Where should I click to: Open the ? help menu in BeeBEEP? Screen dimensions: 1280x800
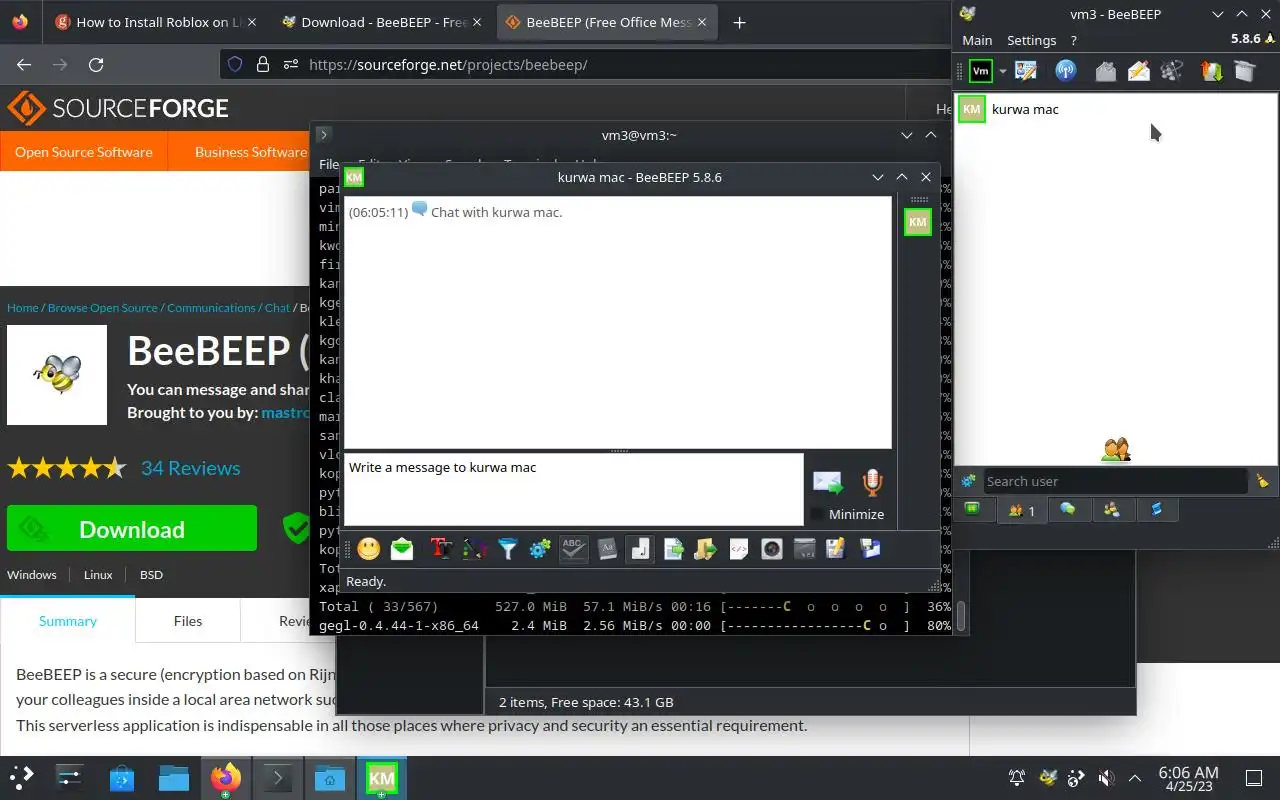[x=1073, y=40]
